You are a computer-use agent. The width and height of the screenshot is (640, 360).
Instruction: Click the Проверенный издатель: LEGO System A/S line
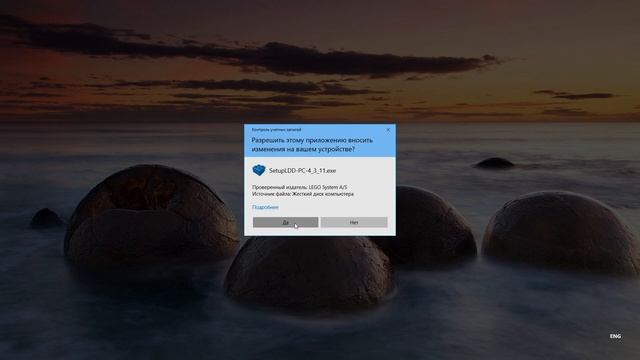pos(300,187)
